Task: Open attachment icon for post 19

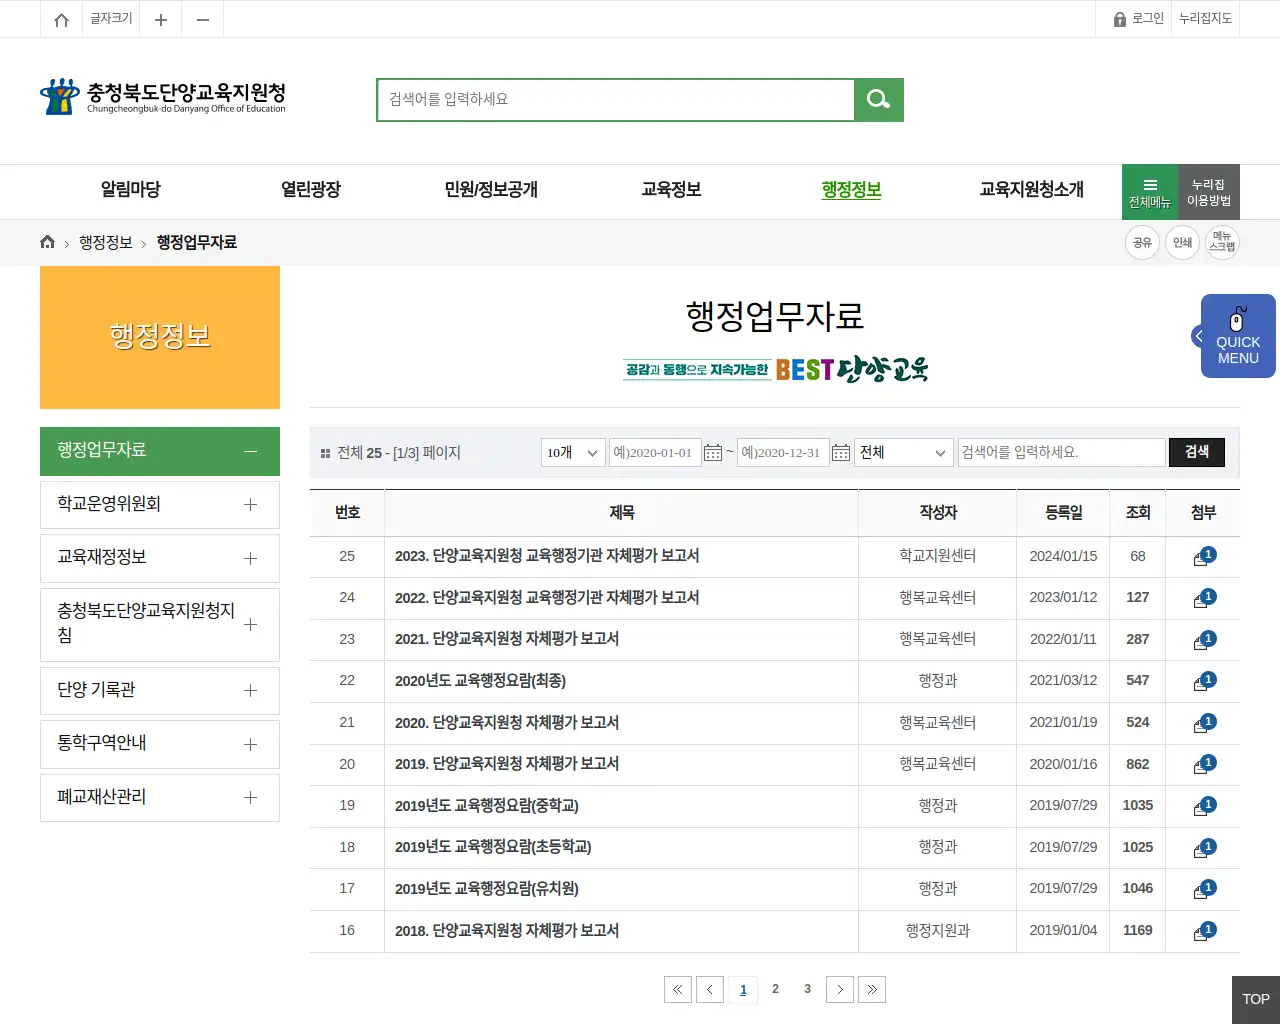Action: coord(1204,806)
